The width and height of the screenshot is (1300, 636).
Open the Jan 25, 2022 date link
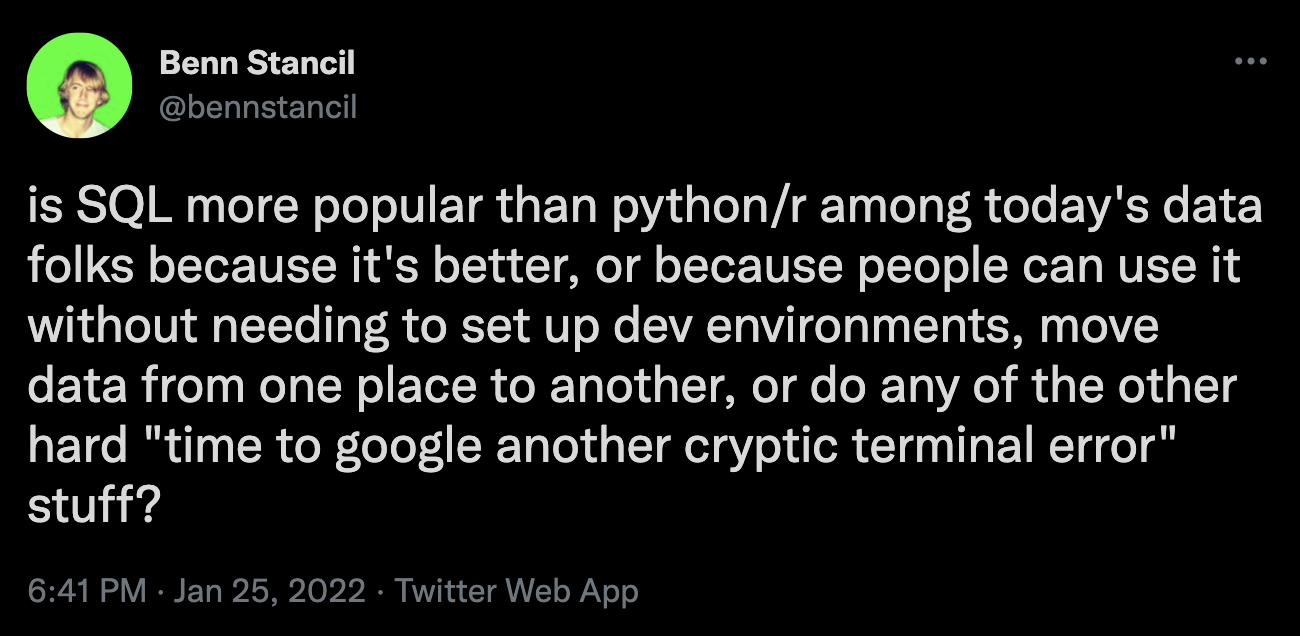click(269, 590)
